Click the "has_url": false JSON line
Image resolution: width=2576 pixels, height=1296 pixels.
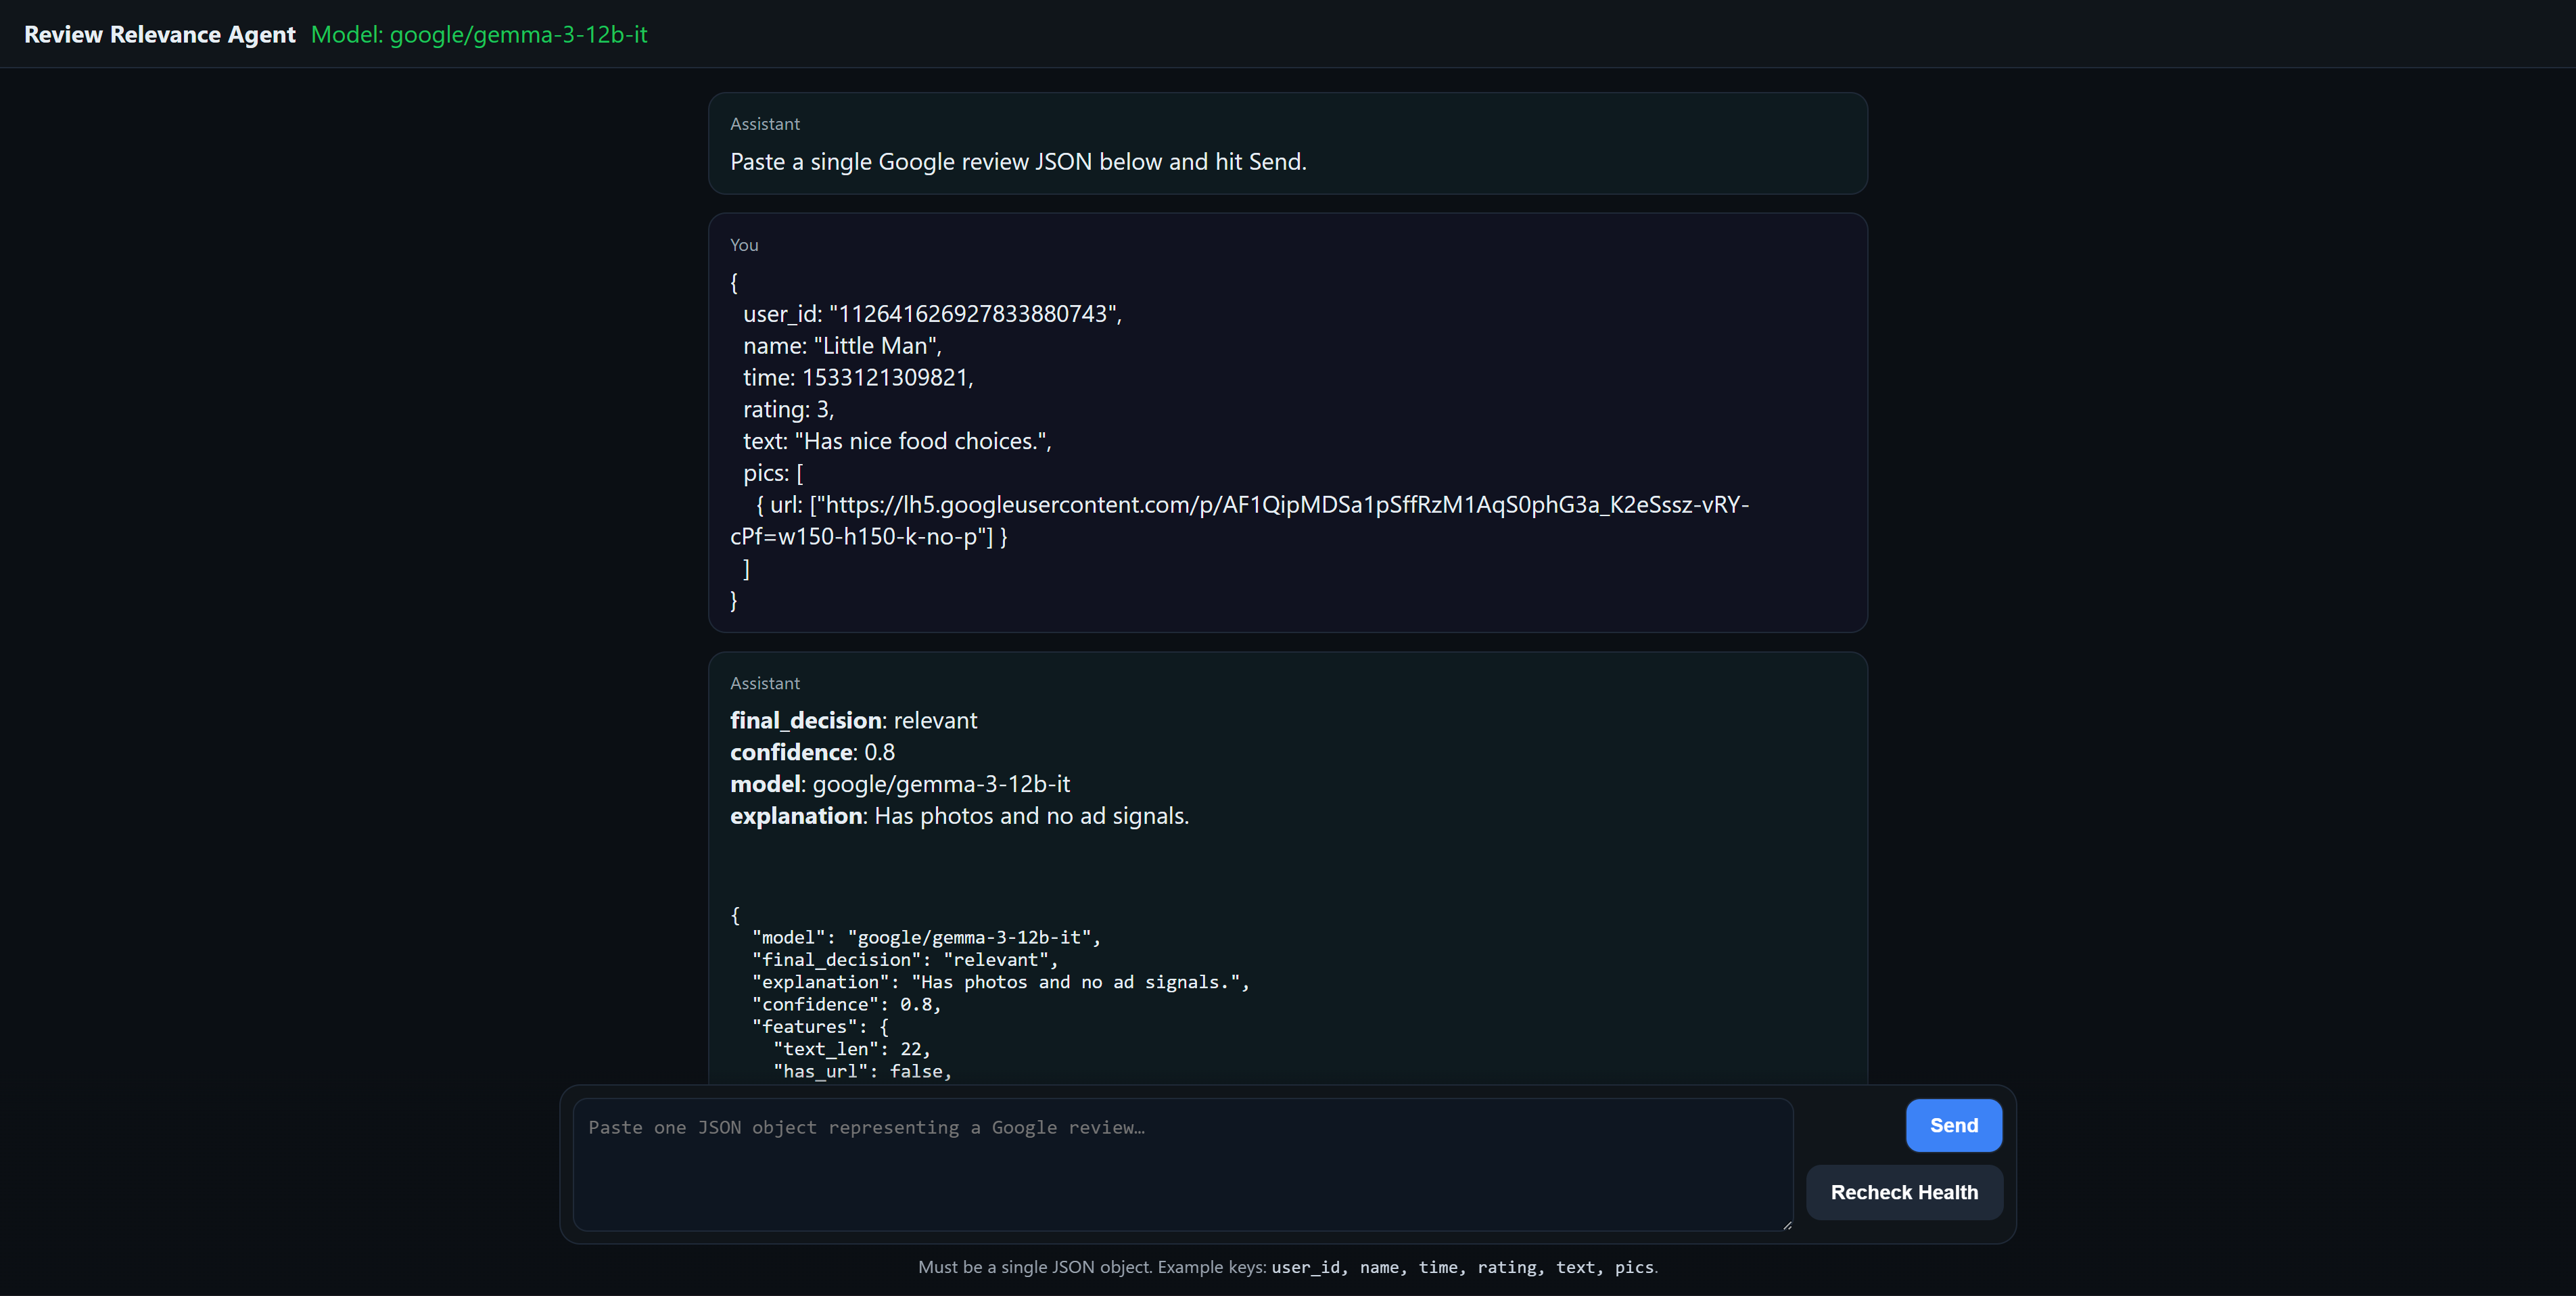862,1071
